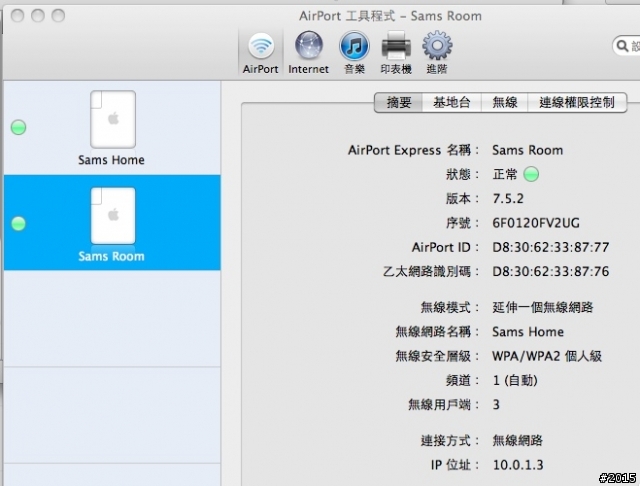Click the 狀態 label
640x486 pixels.
pyautogui.click(x=462, y=175)
